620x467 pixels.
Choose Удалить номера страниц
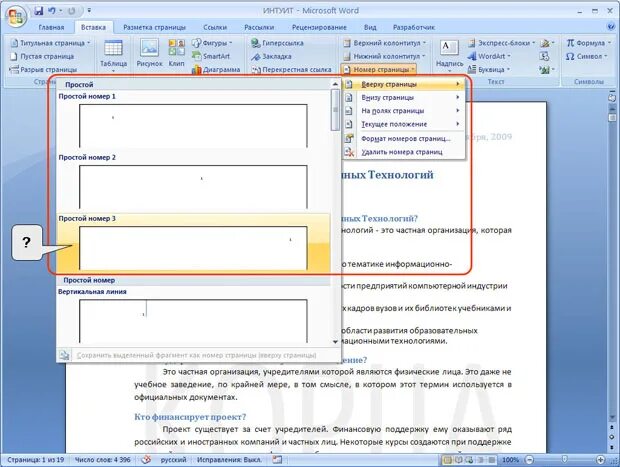coord(403,152)
